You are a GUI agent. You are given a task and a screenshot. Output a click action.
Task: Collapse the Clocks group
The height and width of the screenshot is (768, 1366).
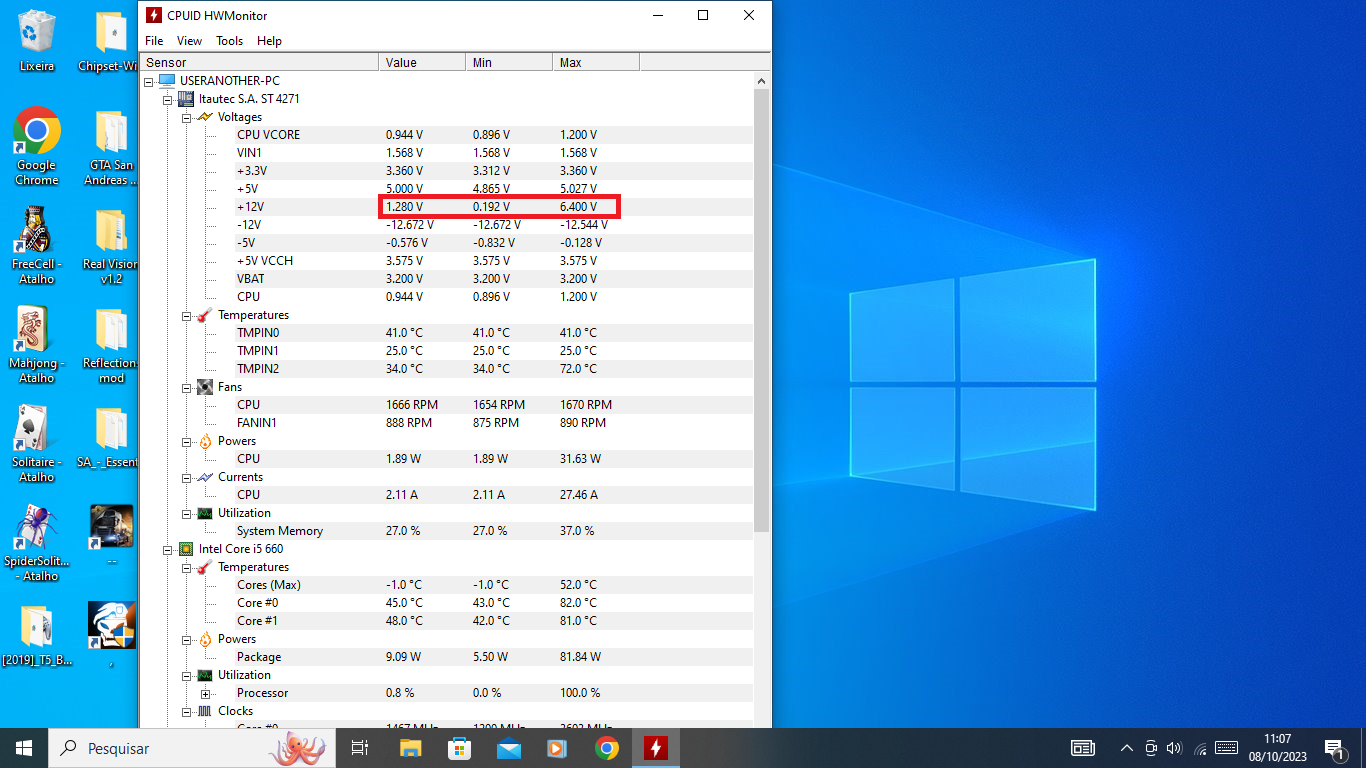[186, 711]
